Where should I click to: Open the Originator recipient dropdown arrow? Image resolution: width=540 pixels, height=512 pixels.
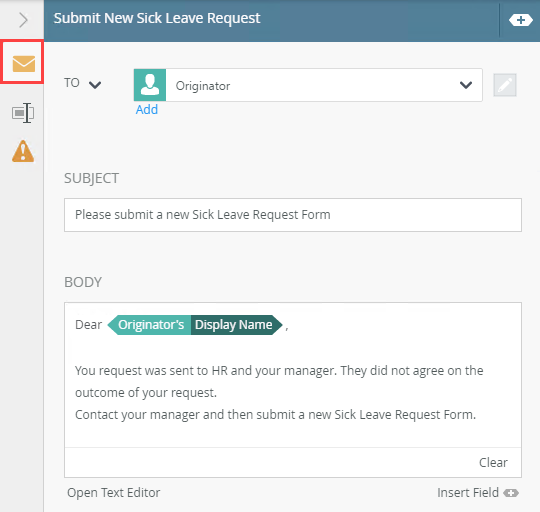[466, 85]
